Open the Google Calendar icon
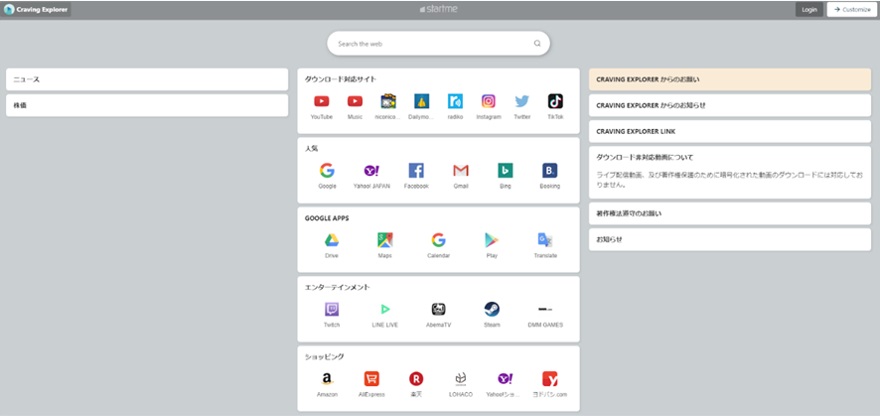Screen dimensions: 880x416 (438, 240)
